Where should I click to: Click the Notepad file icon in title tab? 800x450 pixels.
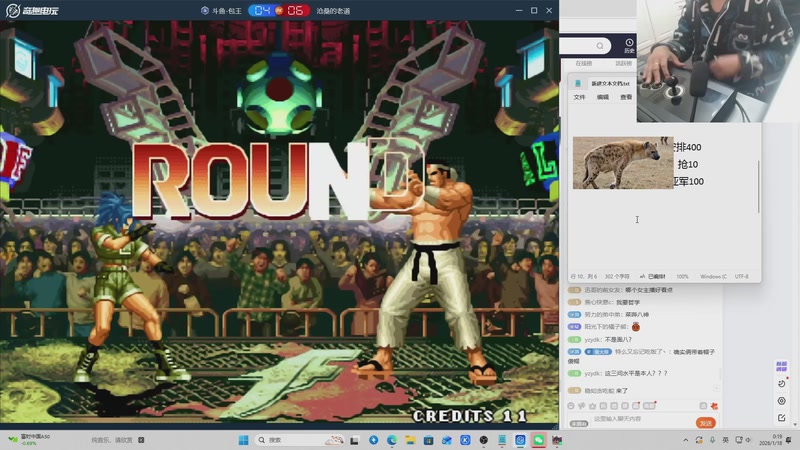578,83
